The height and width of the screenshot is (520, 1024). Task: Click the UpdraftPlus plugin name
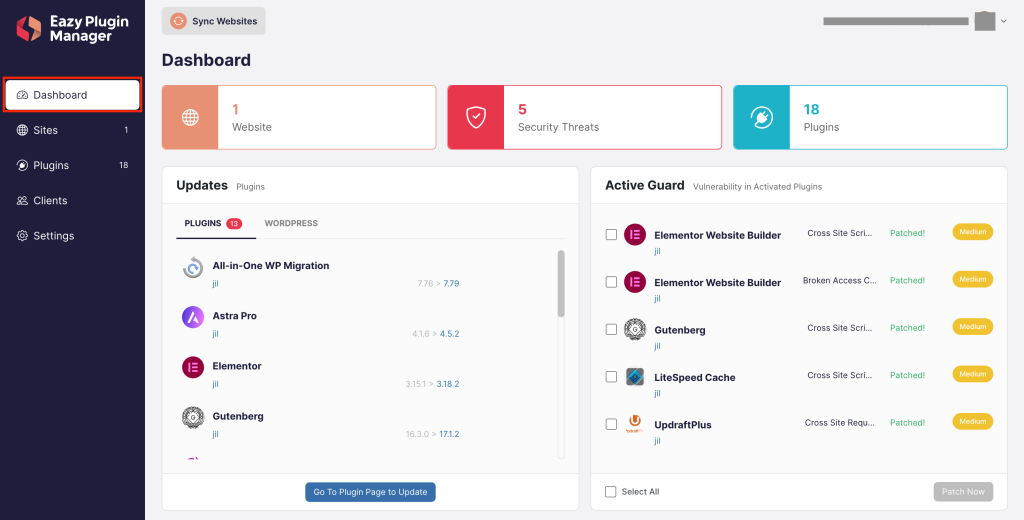683,425
